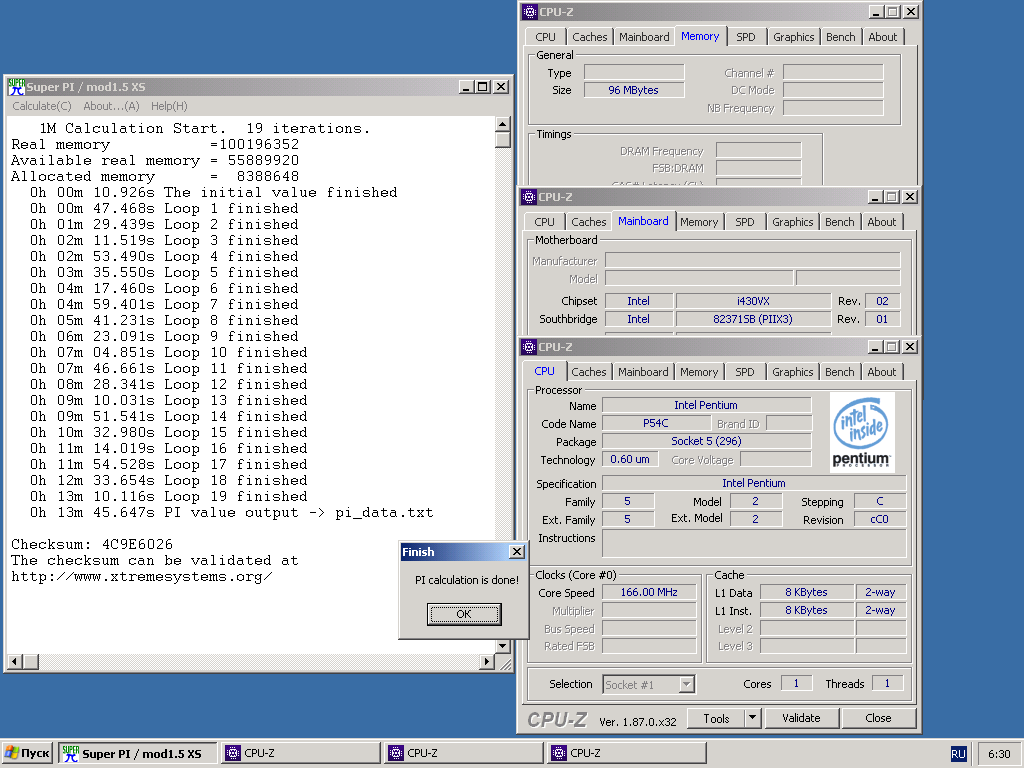Viewport: 1024px width, 768px height.
Task: Select the SPD tab in top CPU-Z window
Action: pos(746,37)
